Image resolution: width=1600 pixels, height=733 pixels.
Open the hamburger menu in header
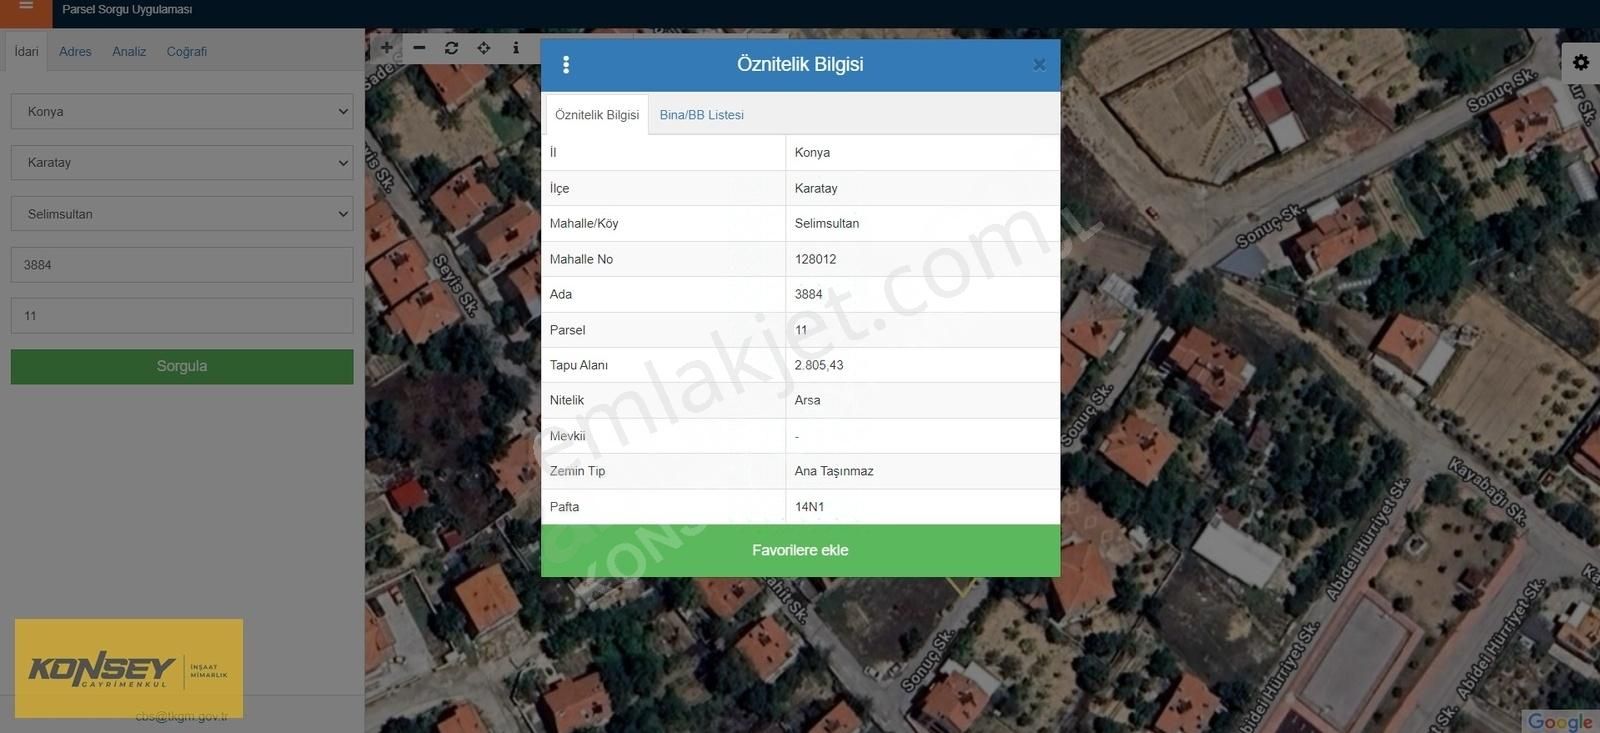(x=26, y=8)
